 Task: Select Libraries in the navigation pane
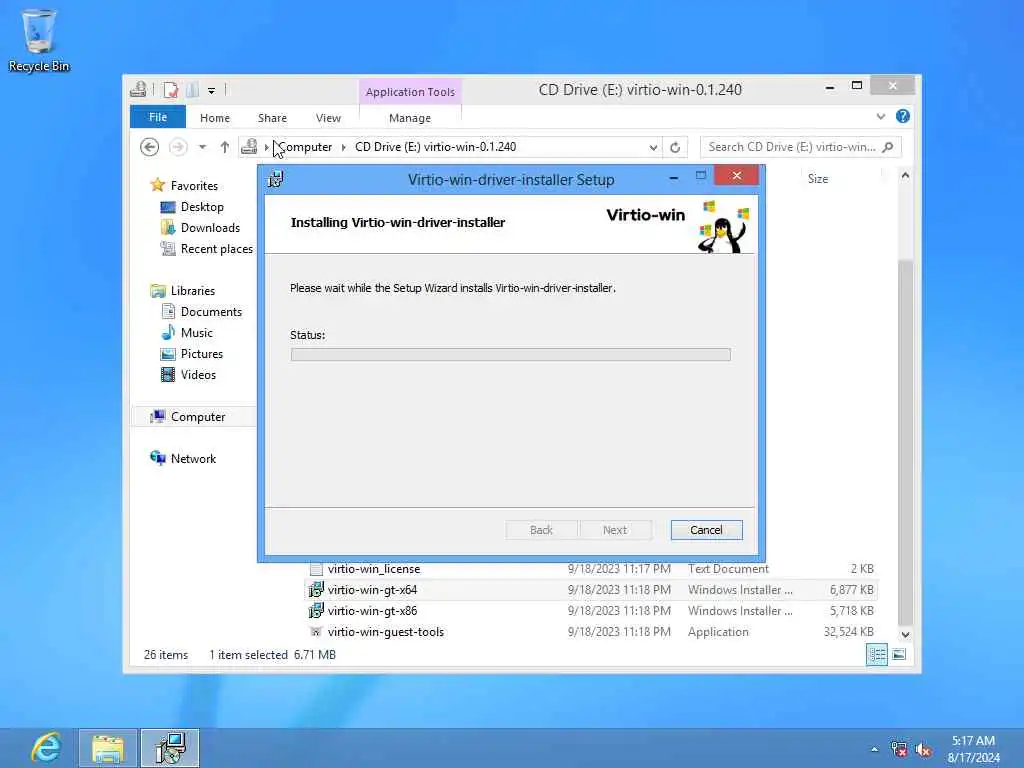click(x=193, y=291)
